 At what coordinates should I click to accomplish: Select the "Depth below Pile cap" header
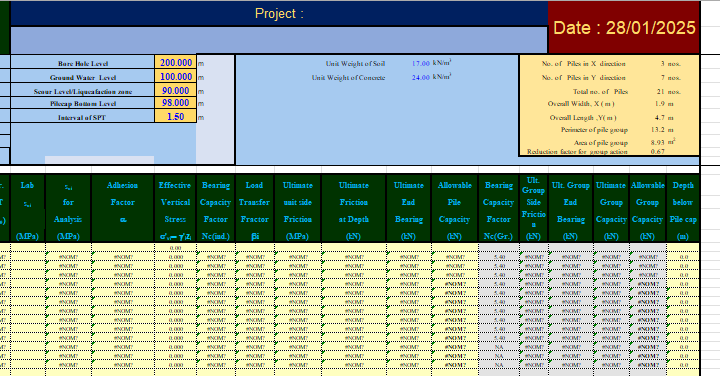pos(683,209)
